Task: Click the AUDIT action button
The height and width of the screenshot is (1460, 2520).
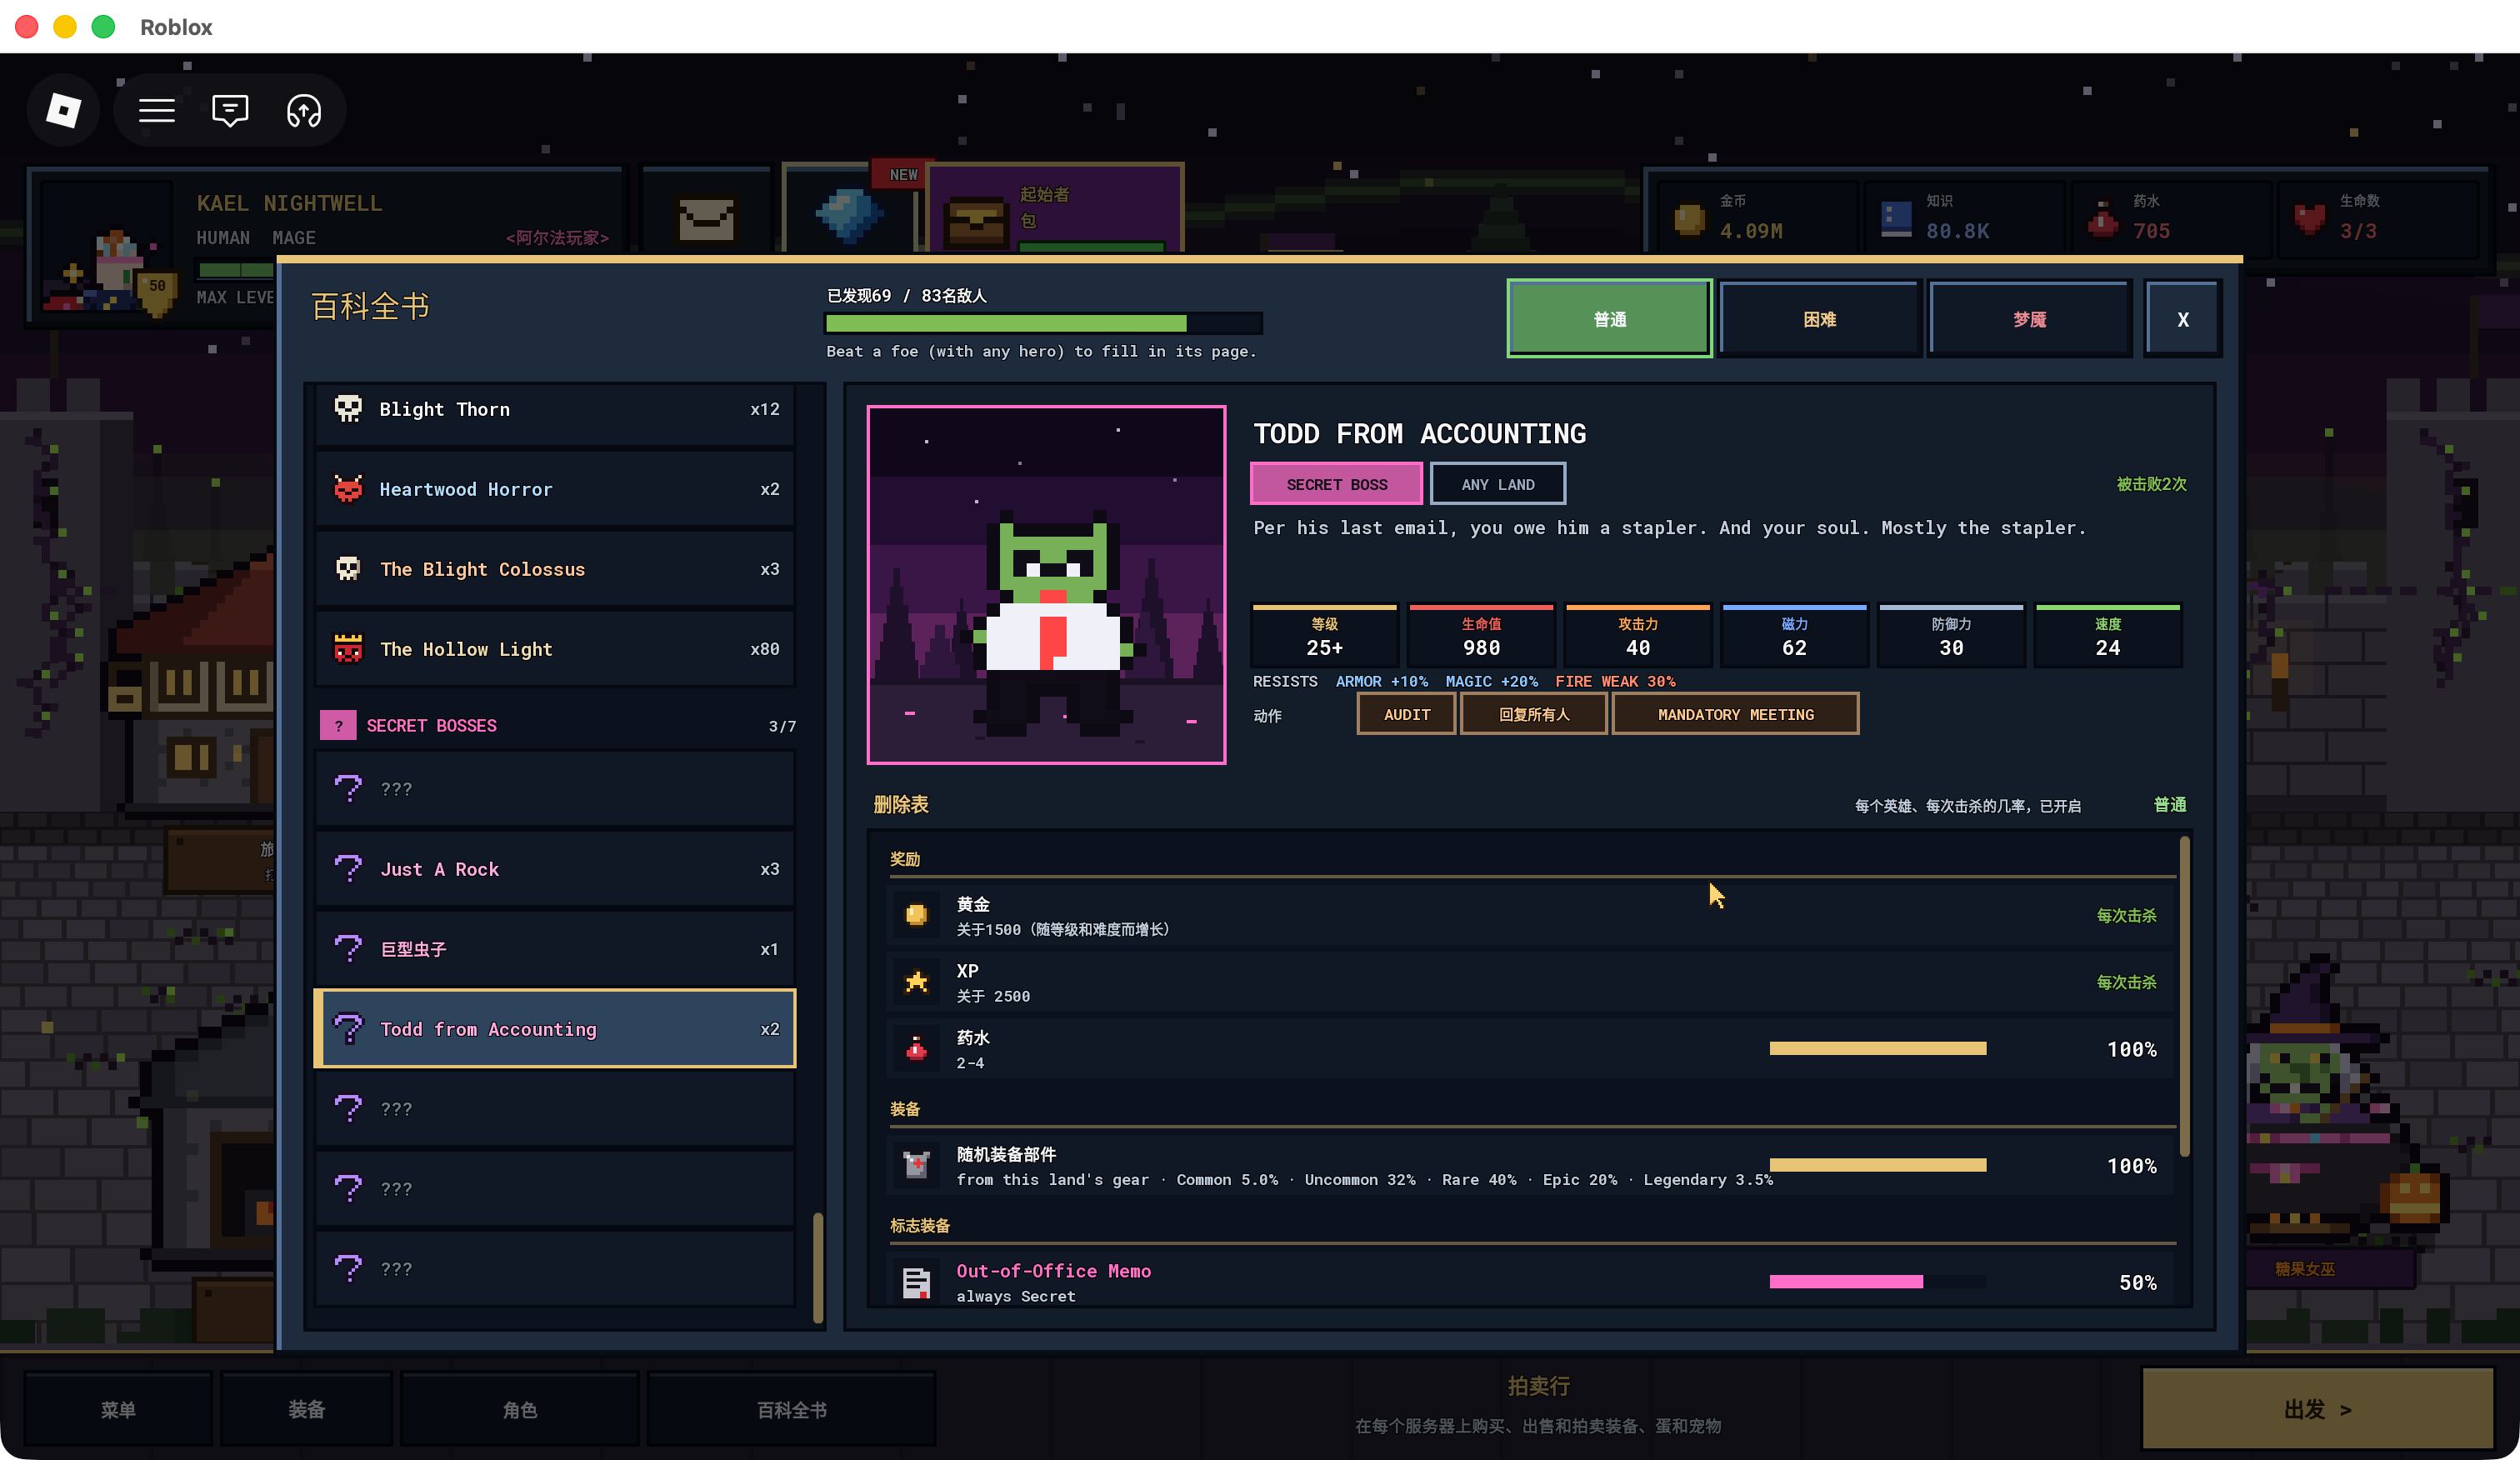Action: pos(1406,714)
